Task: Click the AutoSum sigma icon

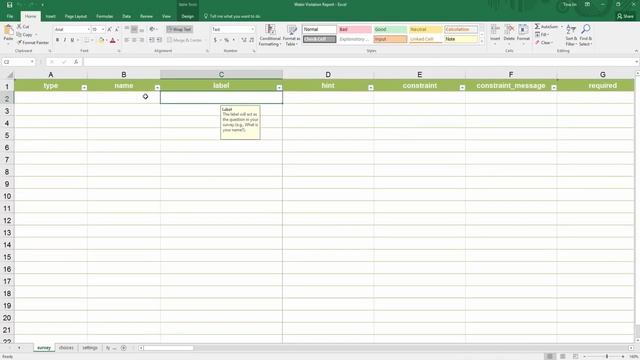Action: point(537,27)
